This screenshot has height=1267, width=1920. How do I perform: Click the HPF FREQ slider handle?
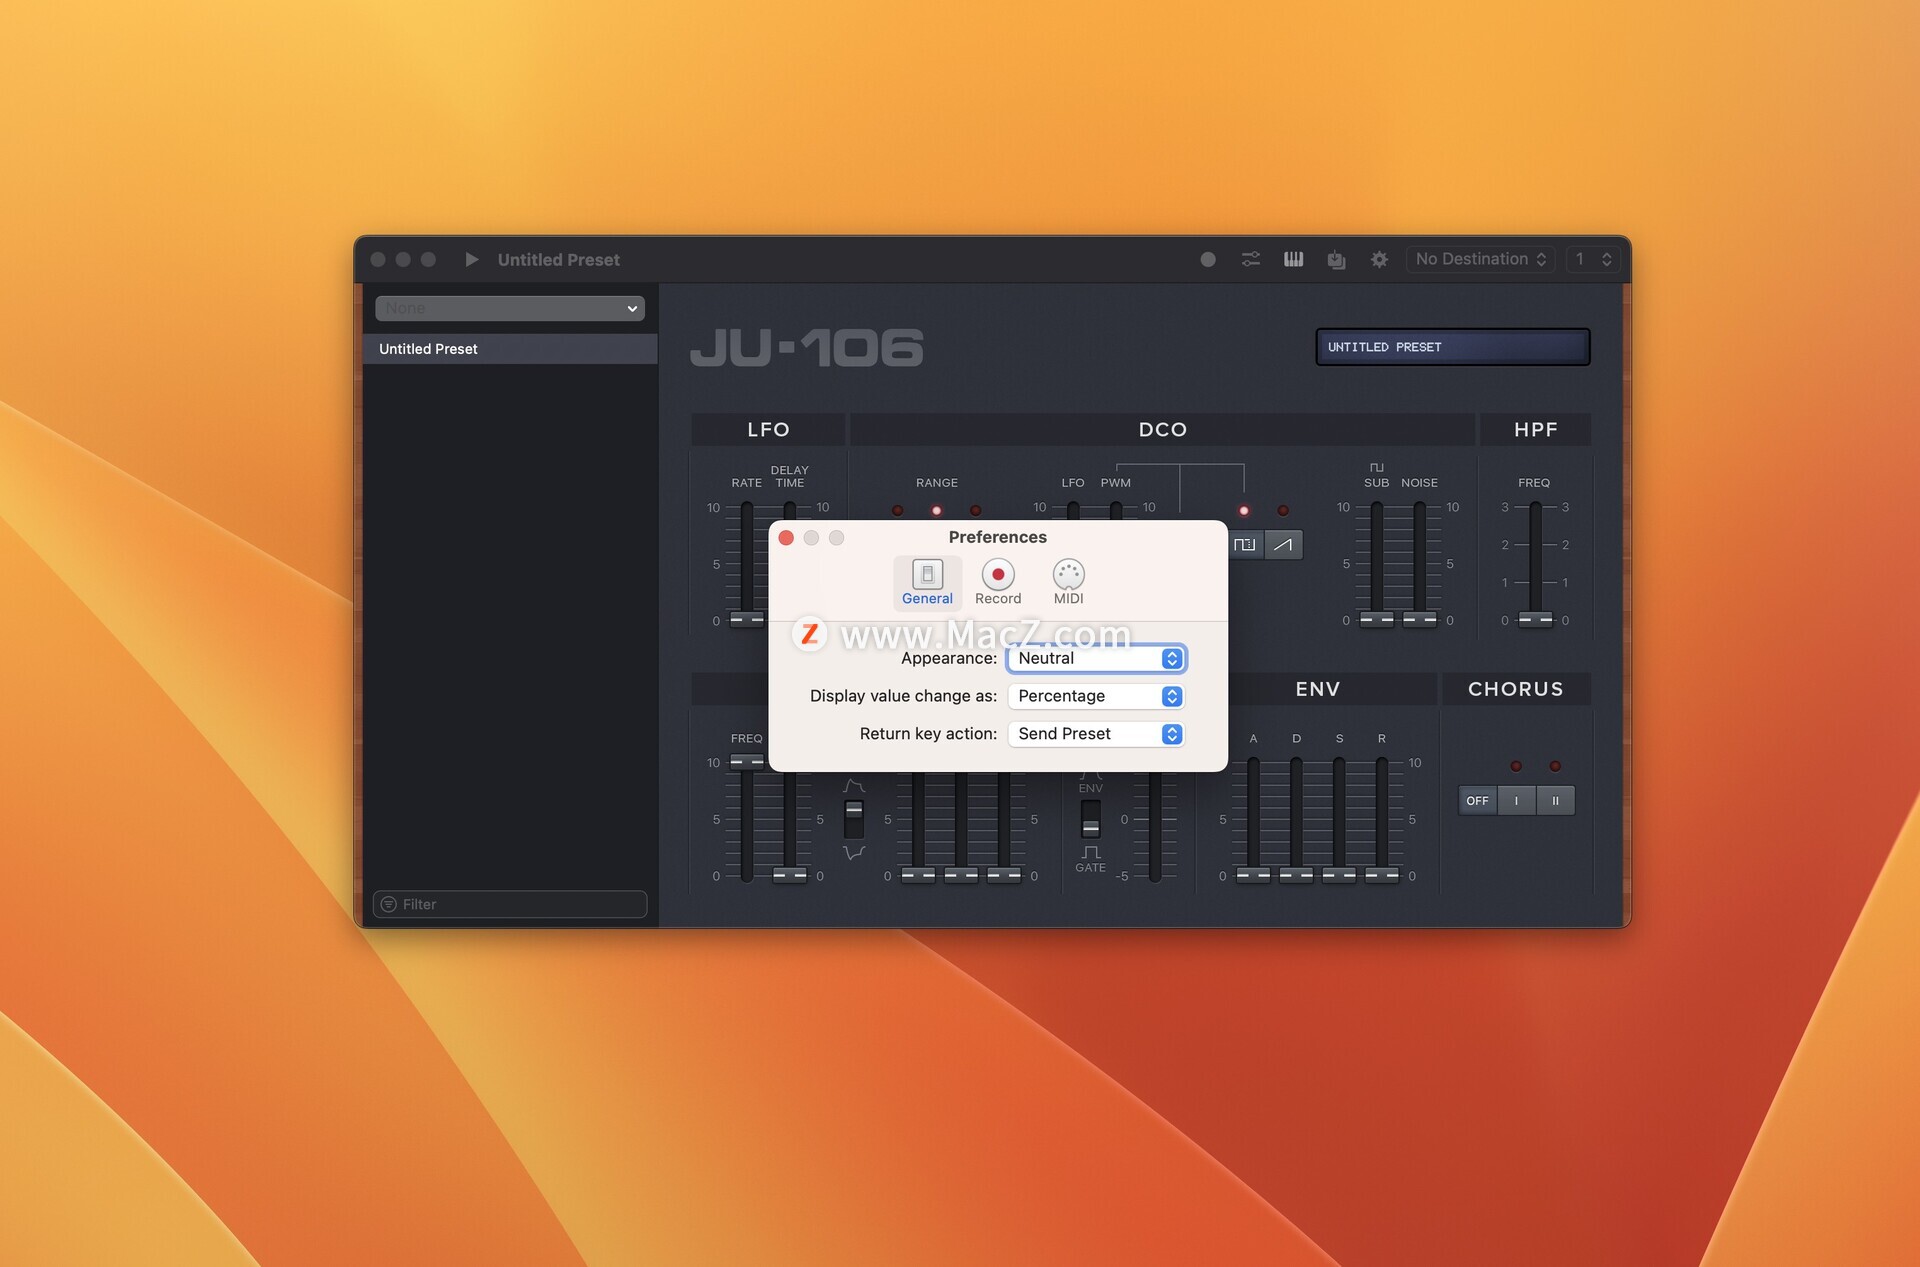(1535, 620)
